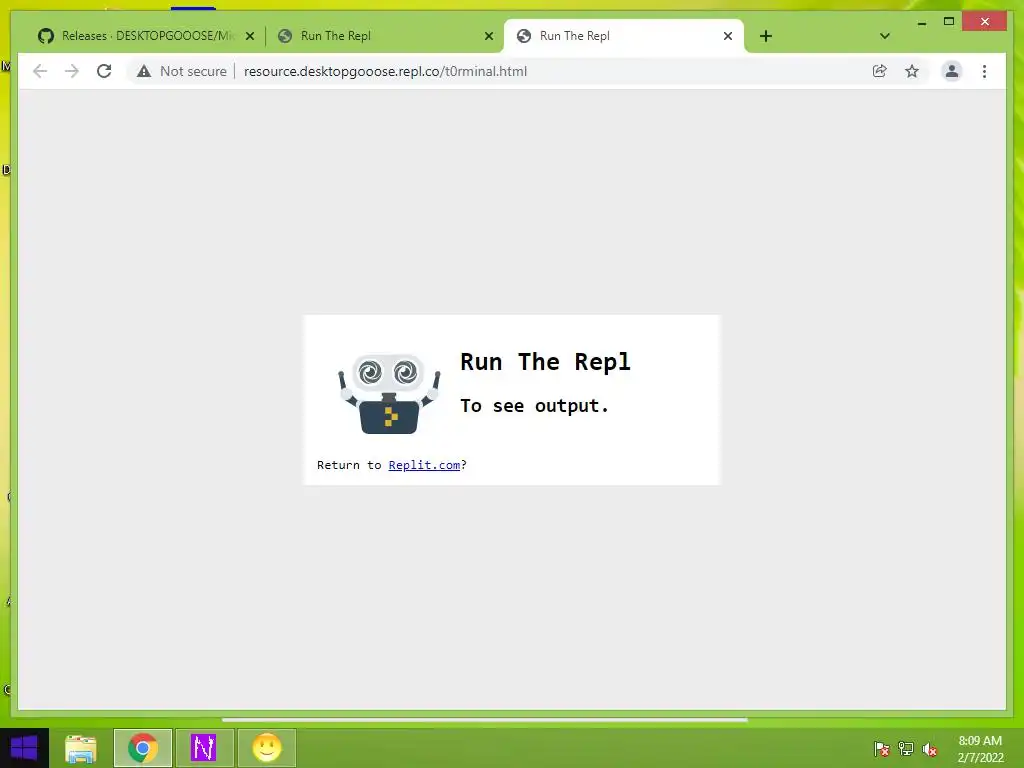Viewport: 1024px width, 768px height.
Task: Open the Chrome three-dot menu
Action: pos(984,71)
